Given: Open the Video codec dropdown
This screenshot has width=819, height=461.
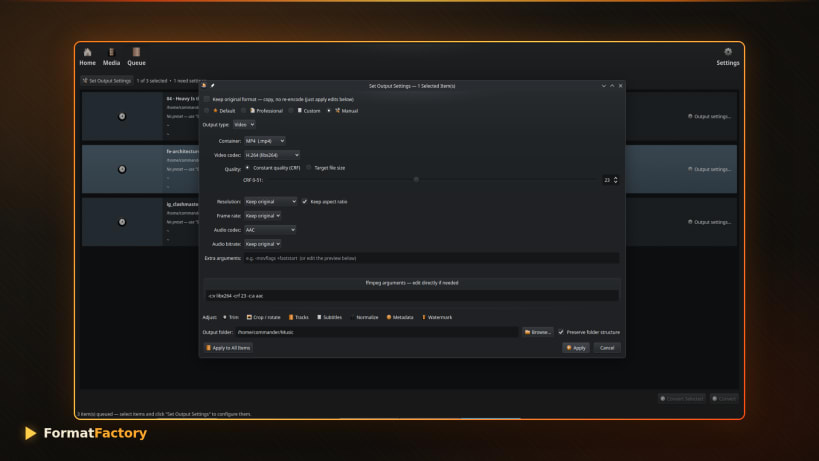Looking at the screenshot, I should coord(272,155).
